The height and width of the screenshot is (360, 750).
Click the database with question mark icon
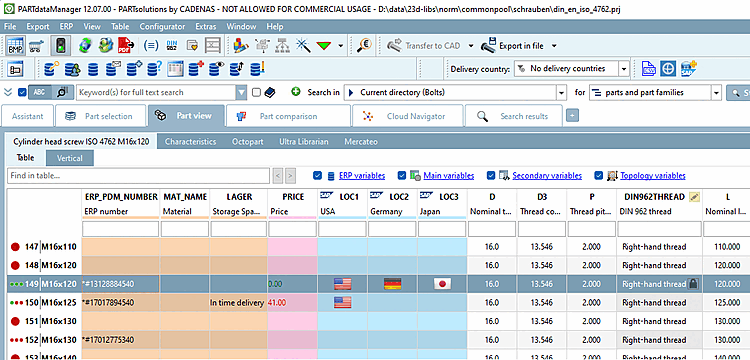coord(155,69)
